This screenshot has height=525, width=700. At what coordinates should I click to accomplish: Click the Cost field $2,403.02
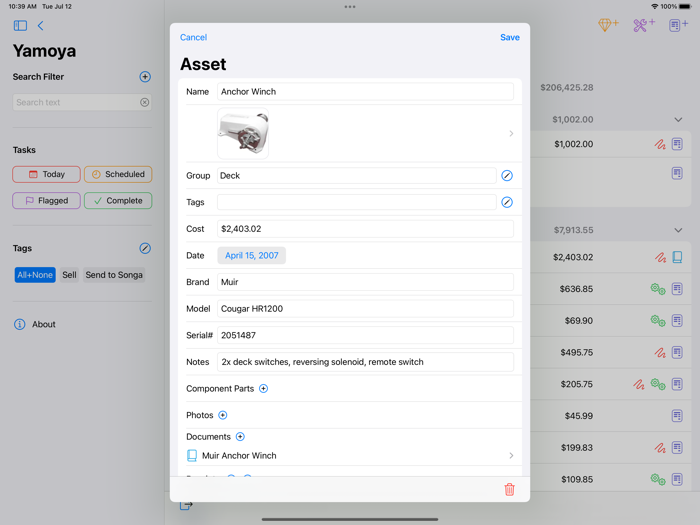[365, 229]
